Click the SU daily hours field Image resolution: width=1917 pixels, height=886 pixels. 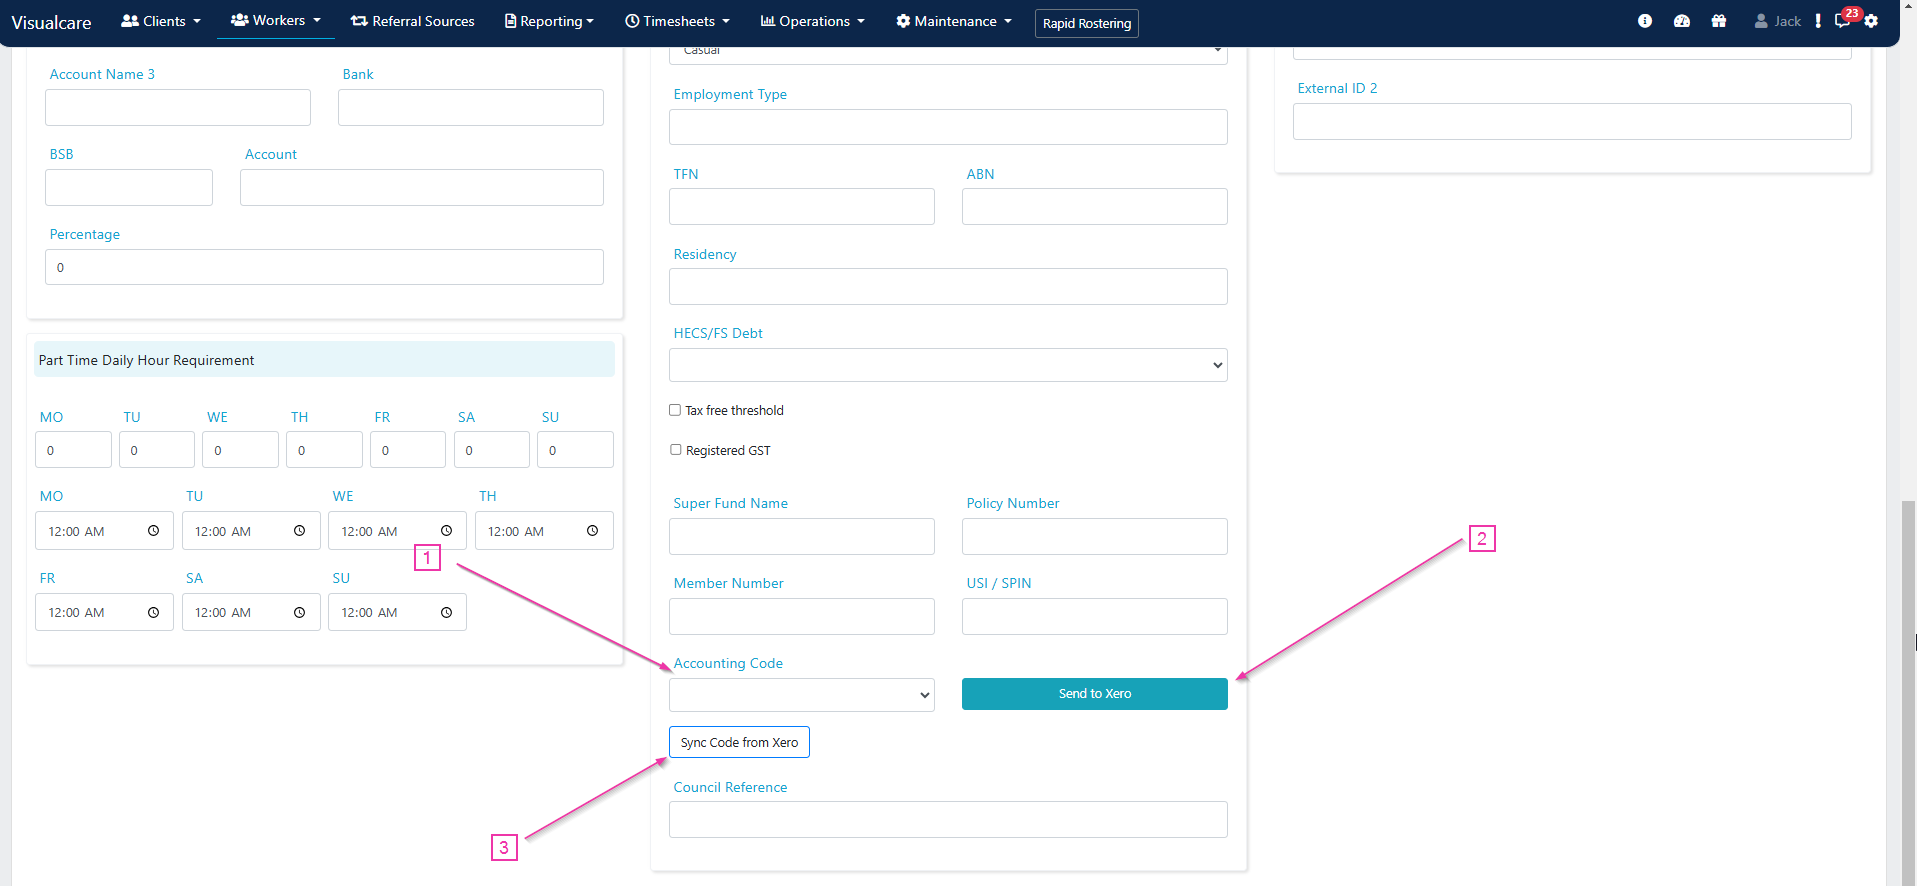coord(575,450)
